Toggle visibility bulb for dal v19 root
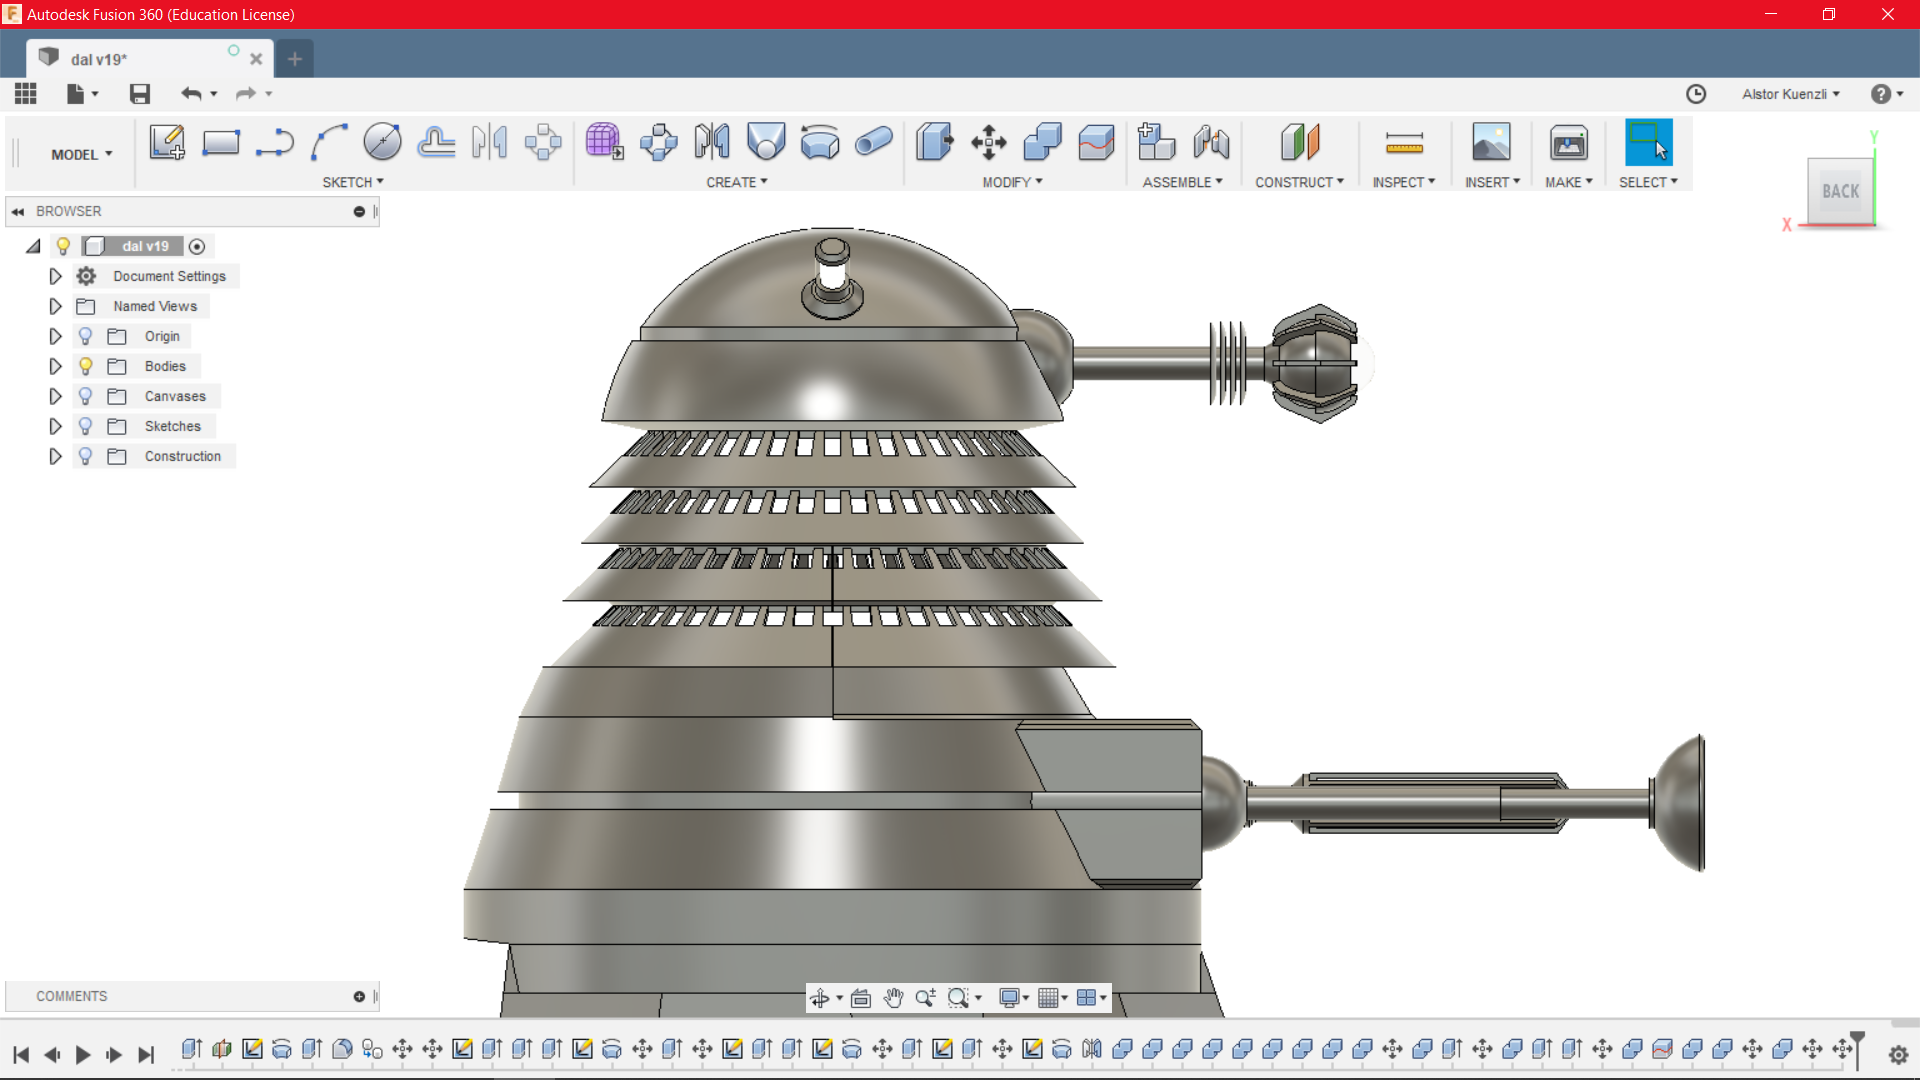 click(63, 246)
